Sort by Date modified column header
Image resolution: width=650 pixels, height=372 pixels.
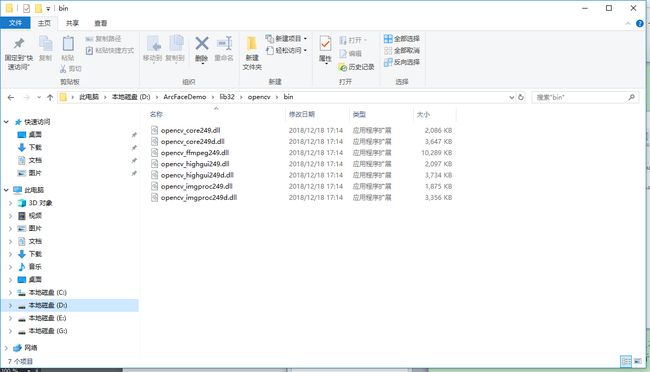(301, 114)
